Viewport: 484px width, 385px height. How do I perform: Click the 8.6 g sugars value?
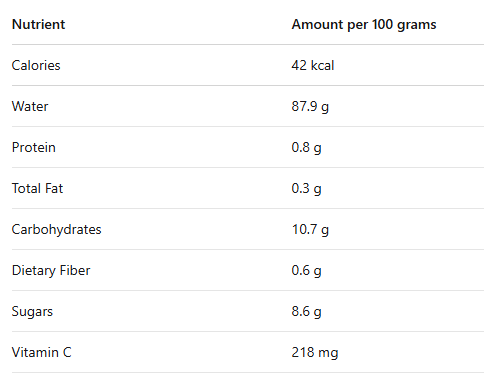306,312
